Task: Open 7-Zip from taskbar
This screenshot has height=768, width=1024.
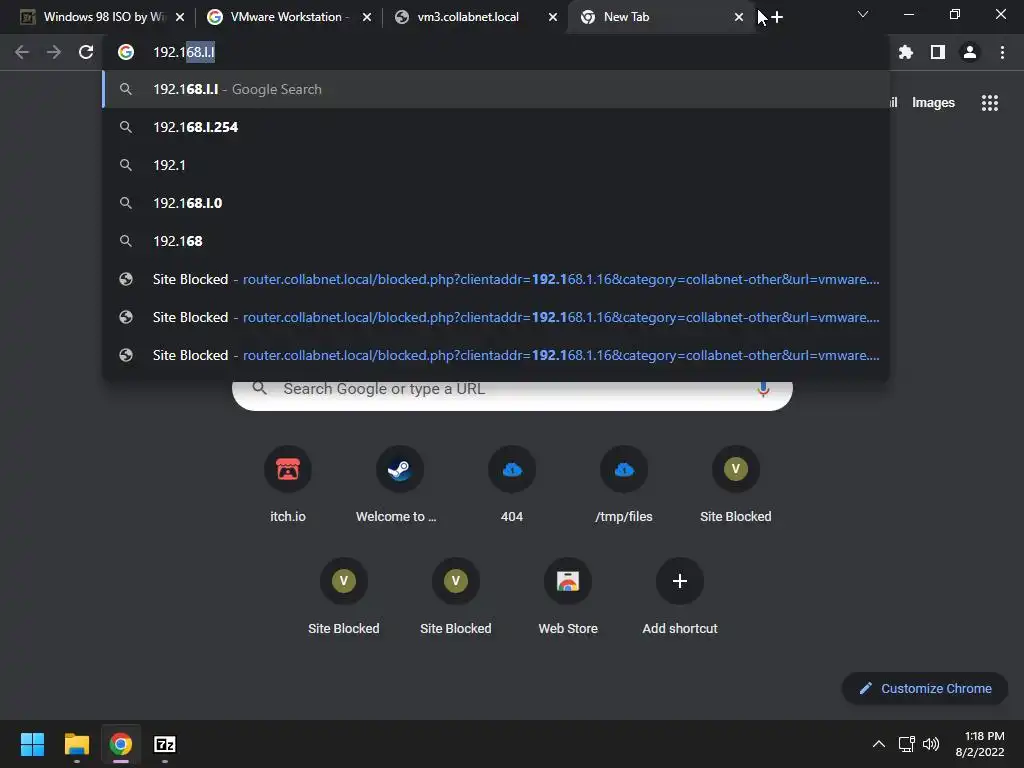Action: click(x=165, y=744)
